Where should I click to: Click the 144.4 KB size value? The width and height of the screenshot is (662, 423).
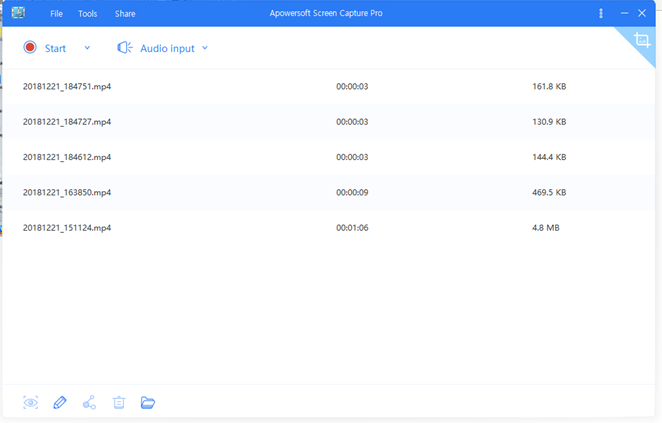click(549, 157)
